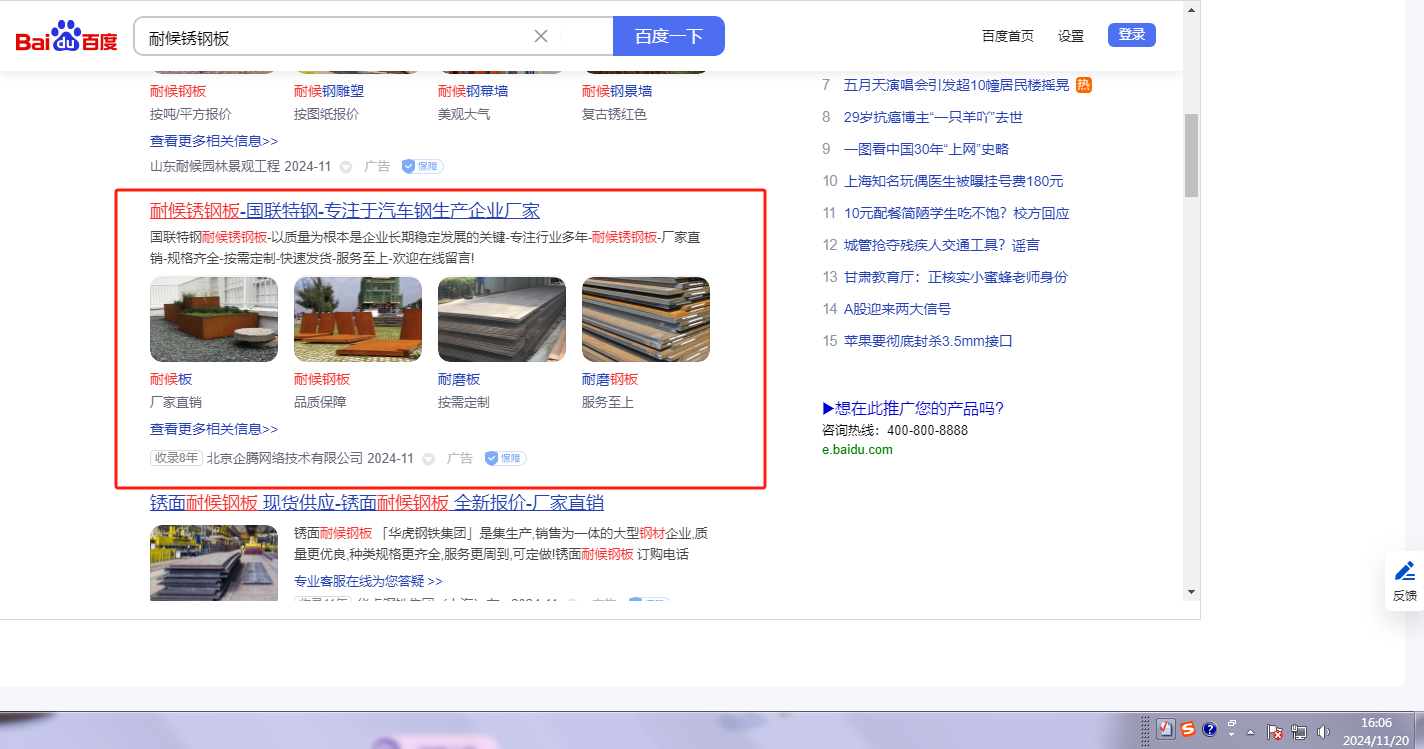
Task: Open the 耐磨板 steel plate thumbnail
Action: click(x=502, y=319)
